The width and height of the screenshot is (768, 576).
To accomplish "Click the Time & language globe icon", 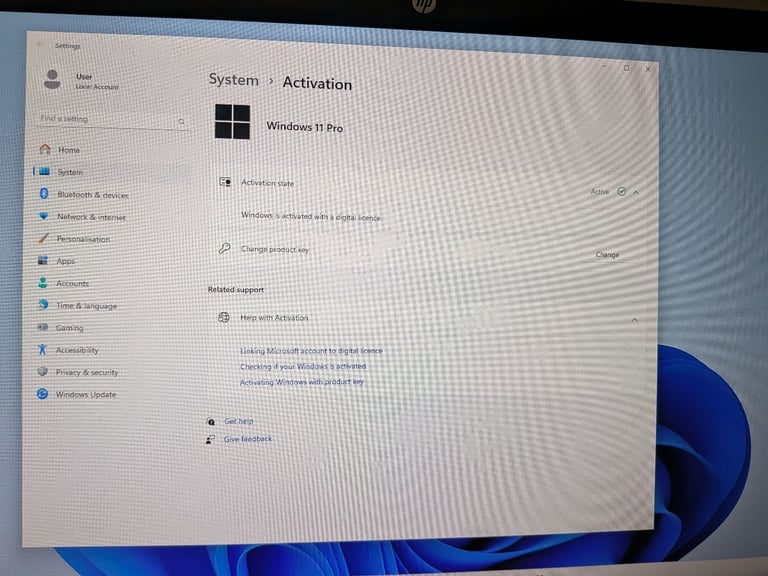I will point(43,305).
